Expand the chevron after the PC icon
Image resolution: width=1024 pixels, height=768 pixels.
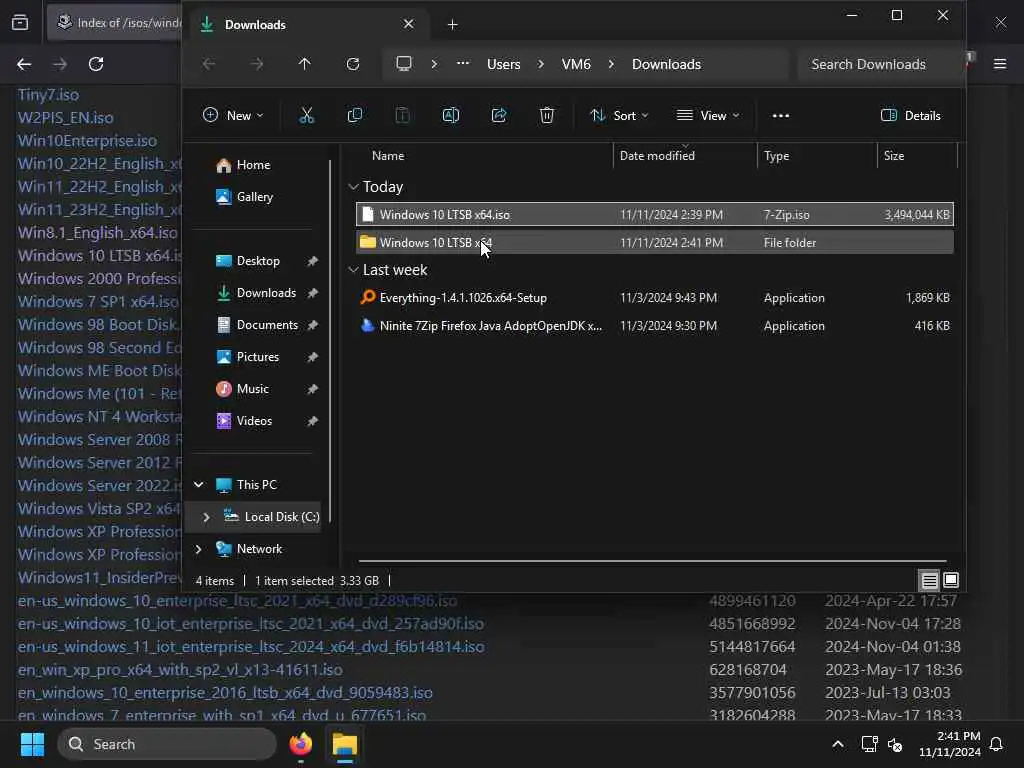coord(434,64)
